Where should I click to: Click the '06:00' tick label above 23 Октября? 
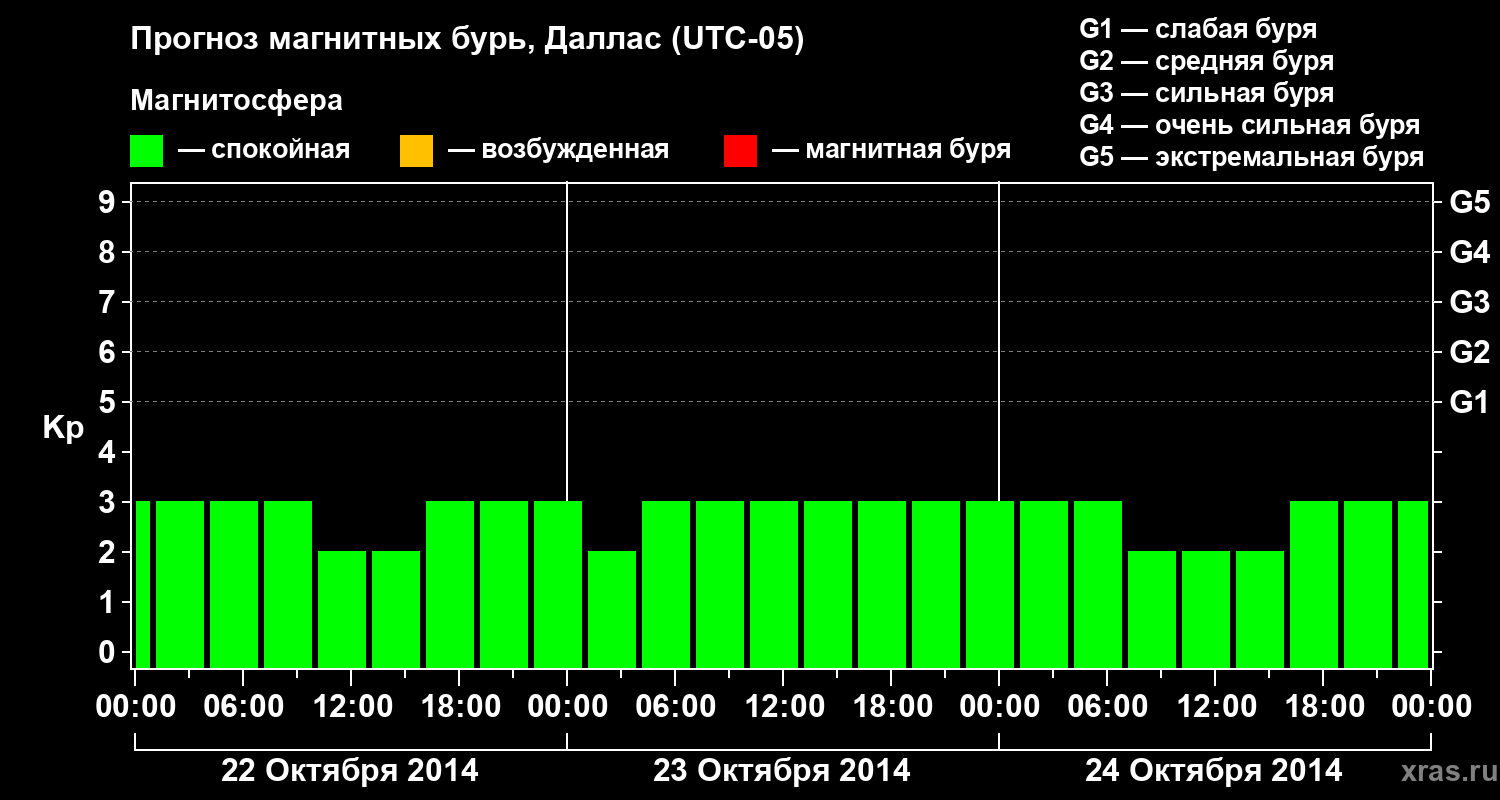675,707
